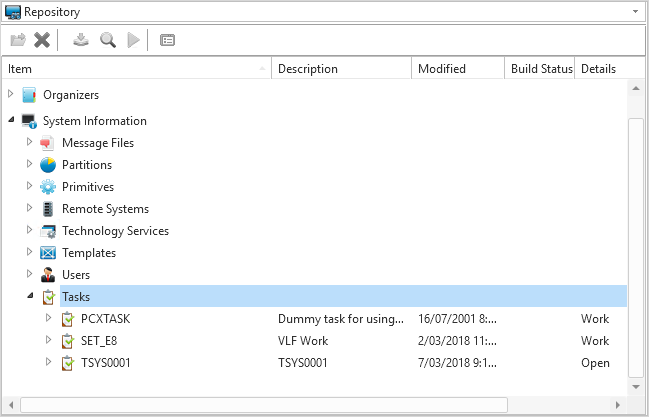The width and height of the screenshot is (649, 417).
Task: Click the Partitions pie chart icon
Action: [48, 165]
